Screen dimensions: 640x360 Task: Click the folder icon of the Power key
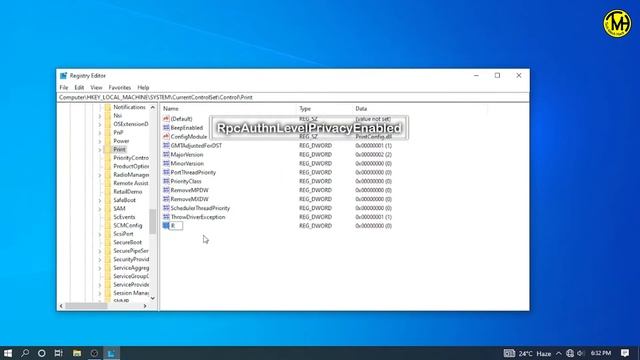(x=108, y=141)
